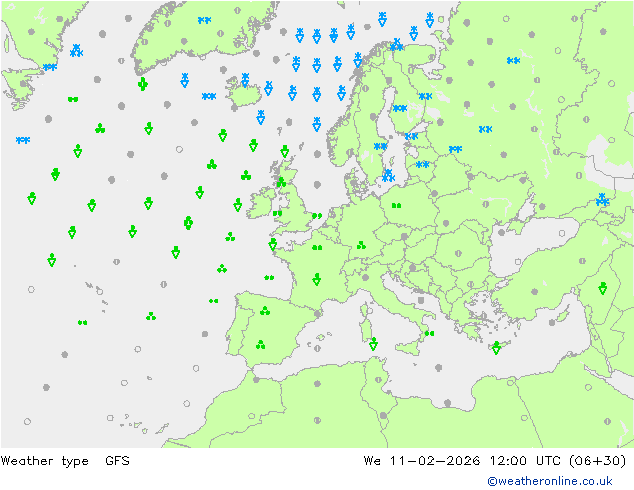Screen dimensions: 634x490
Task: Click the snow symbol over Estonia
Action: [x=411, y=136]
